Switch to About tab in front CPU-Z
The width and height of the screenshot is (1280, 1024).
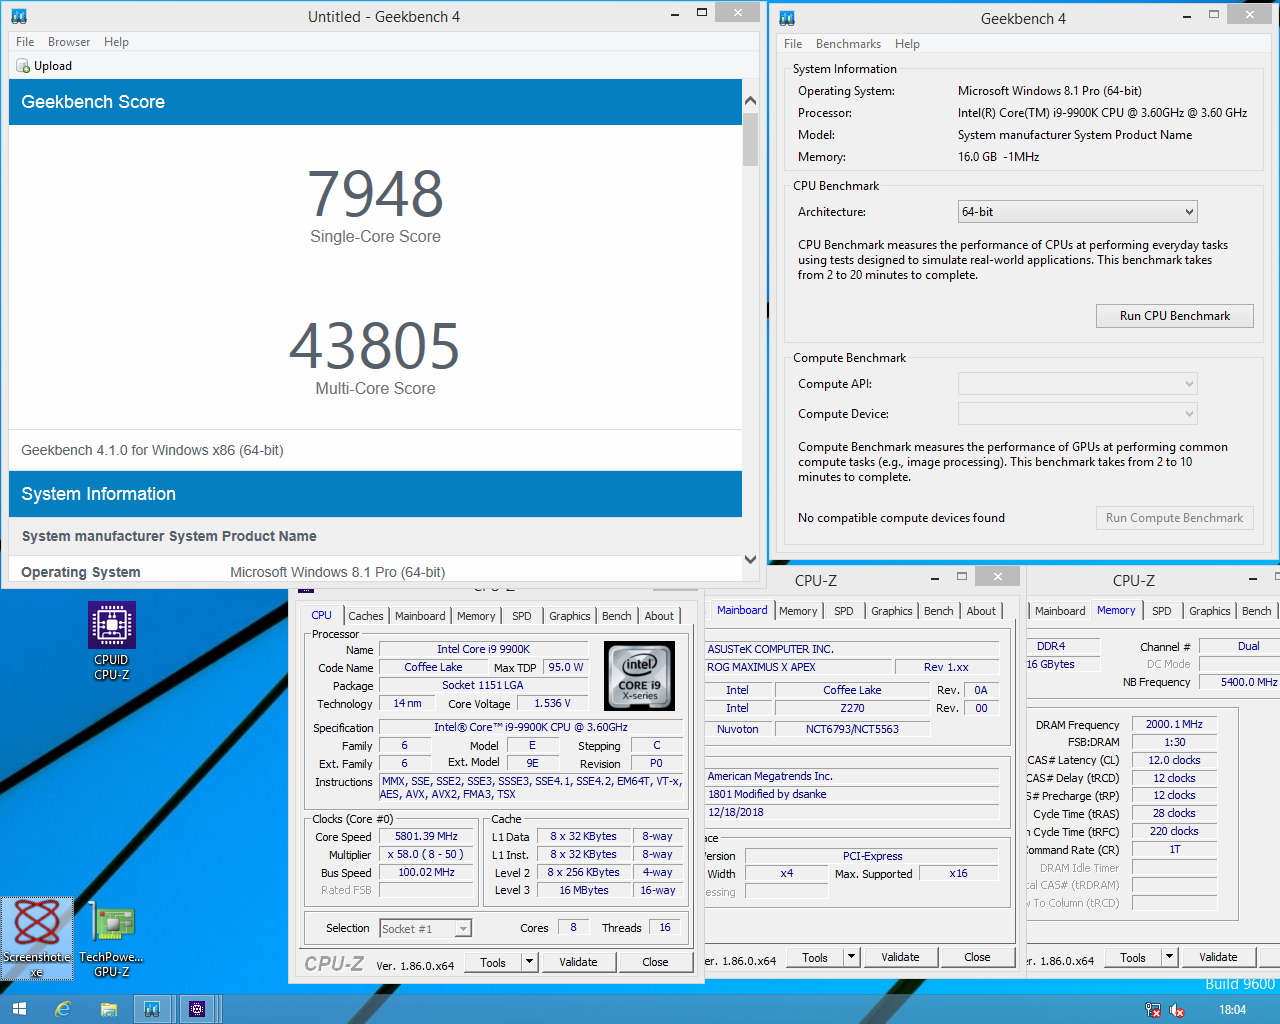(659, 616)
